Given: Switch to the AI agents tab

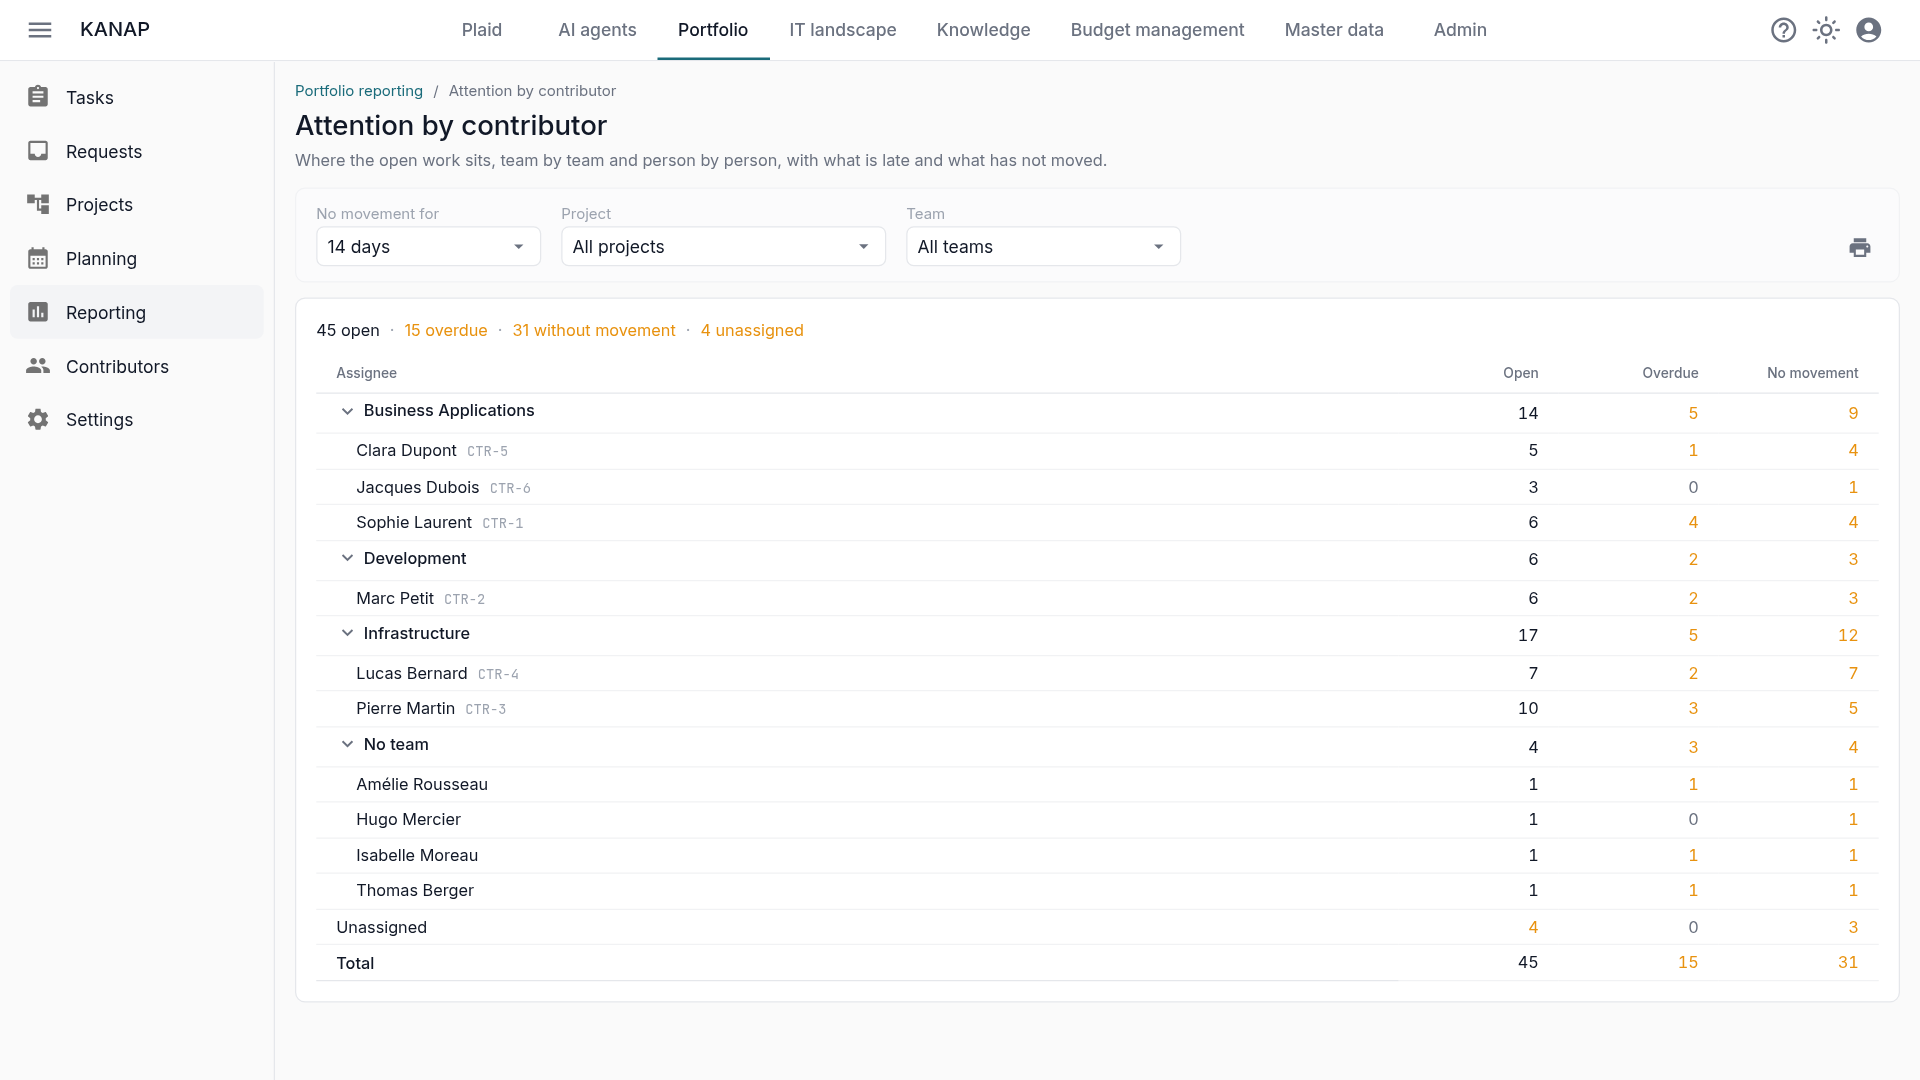Looking at the screenshot, I should coord(597,30).
